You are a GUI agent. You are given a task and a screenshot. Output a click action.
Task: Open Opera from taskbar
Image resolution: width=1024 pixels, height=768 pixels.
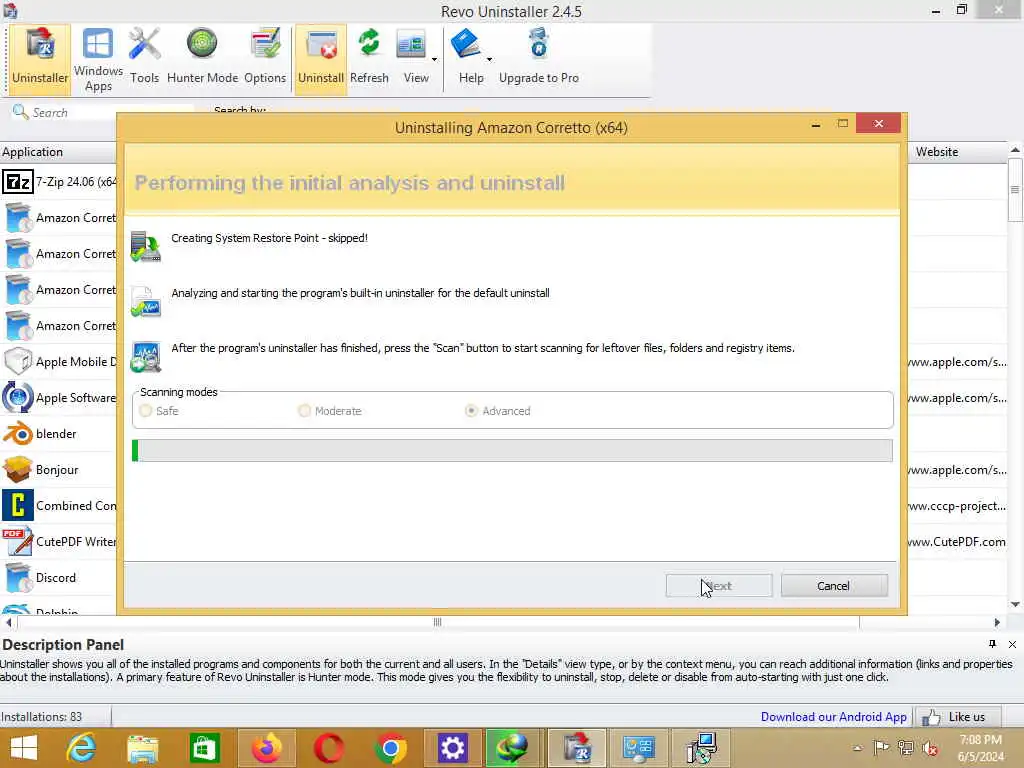point(328,748)
